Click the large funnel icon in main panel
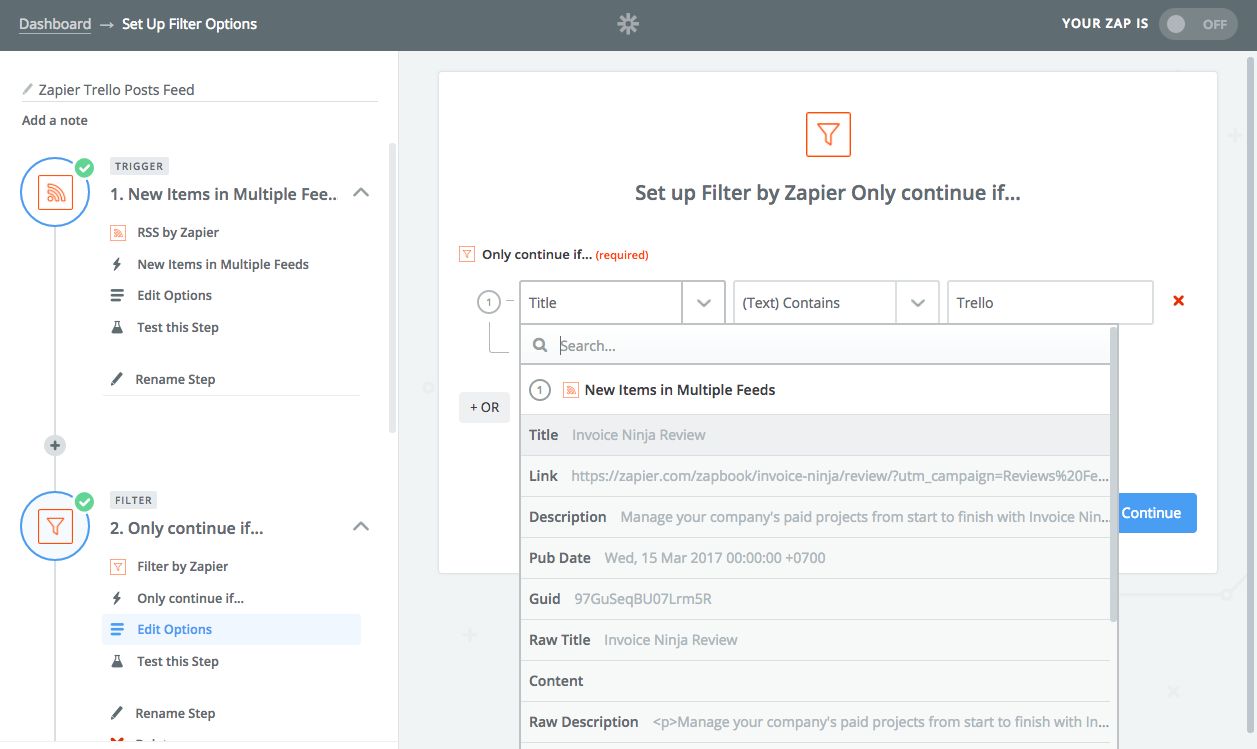The width and height of the screenshot is (1257, 749). click(x=828, y=134)
